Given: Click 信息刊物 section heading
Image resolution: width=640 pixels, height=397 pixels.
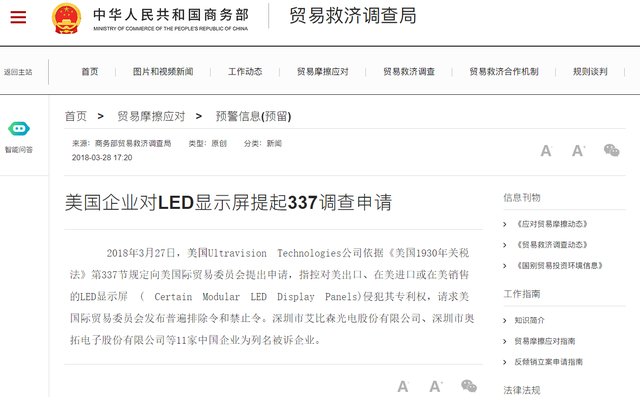Looking at the screenshot, I should pyautogui.click(x=522, y=198).
